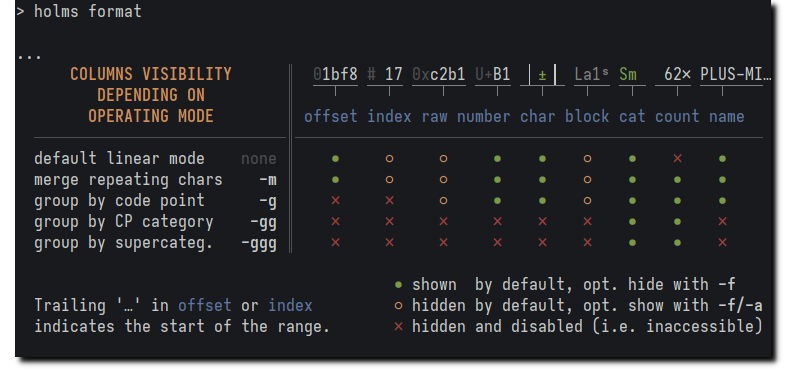Image resolution: width=786 pixels, height=372 pixels.
Task: Click the red cross for offset in group by code point row
Action: 335,201
